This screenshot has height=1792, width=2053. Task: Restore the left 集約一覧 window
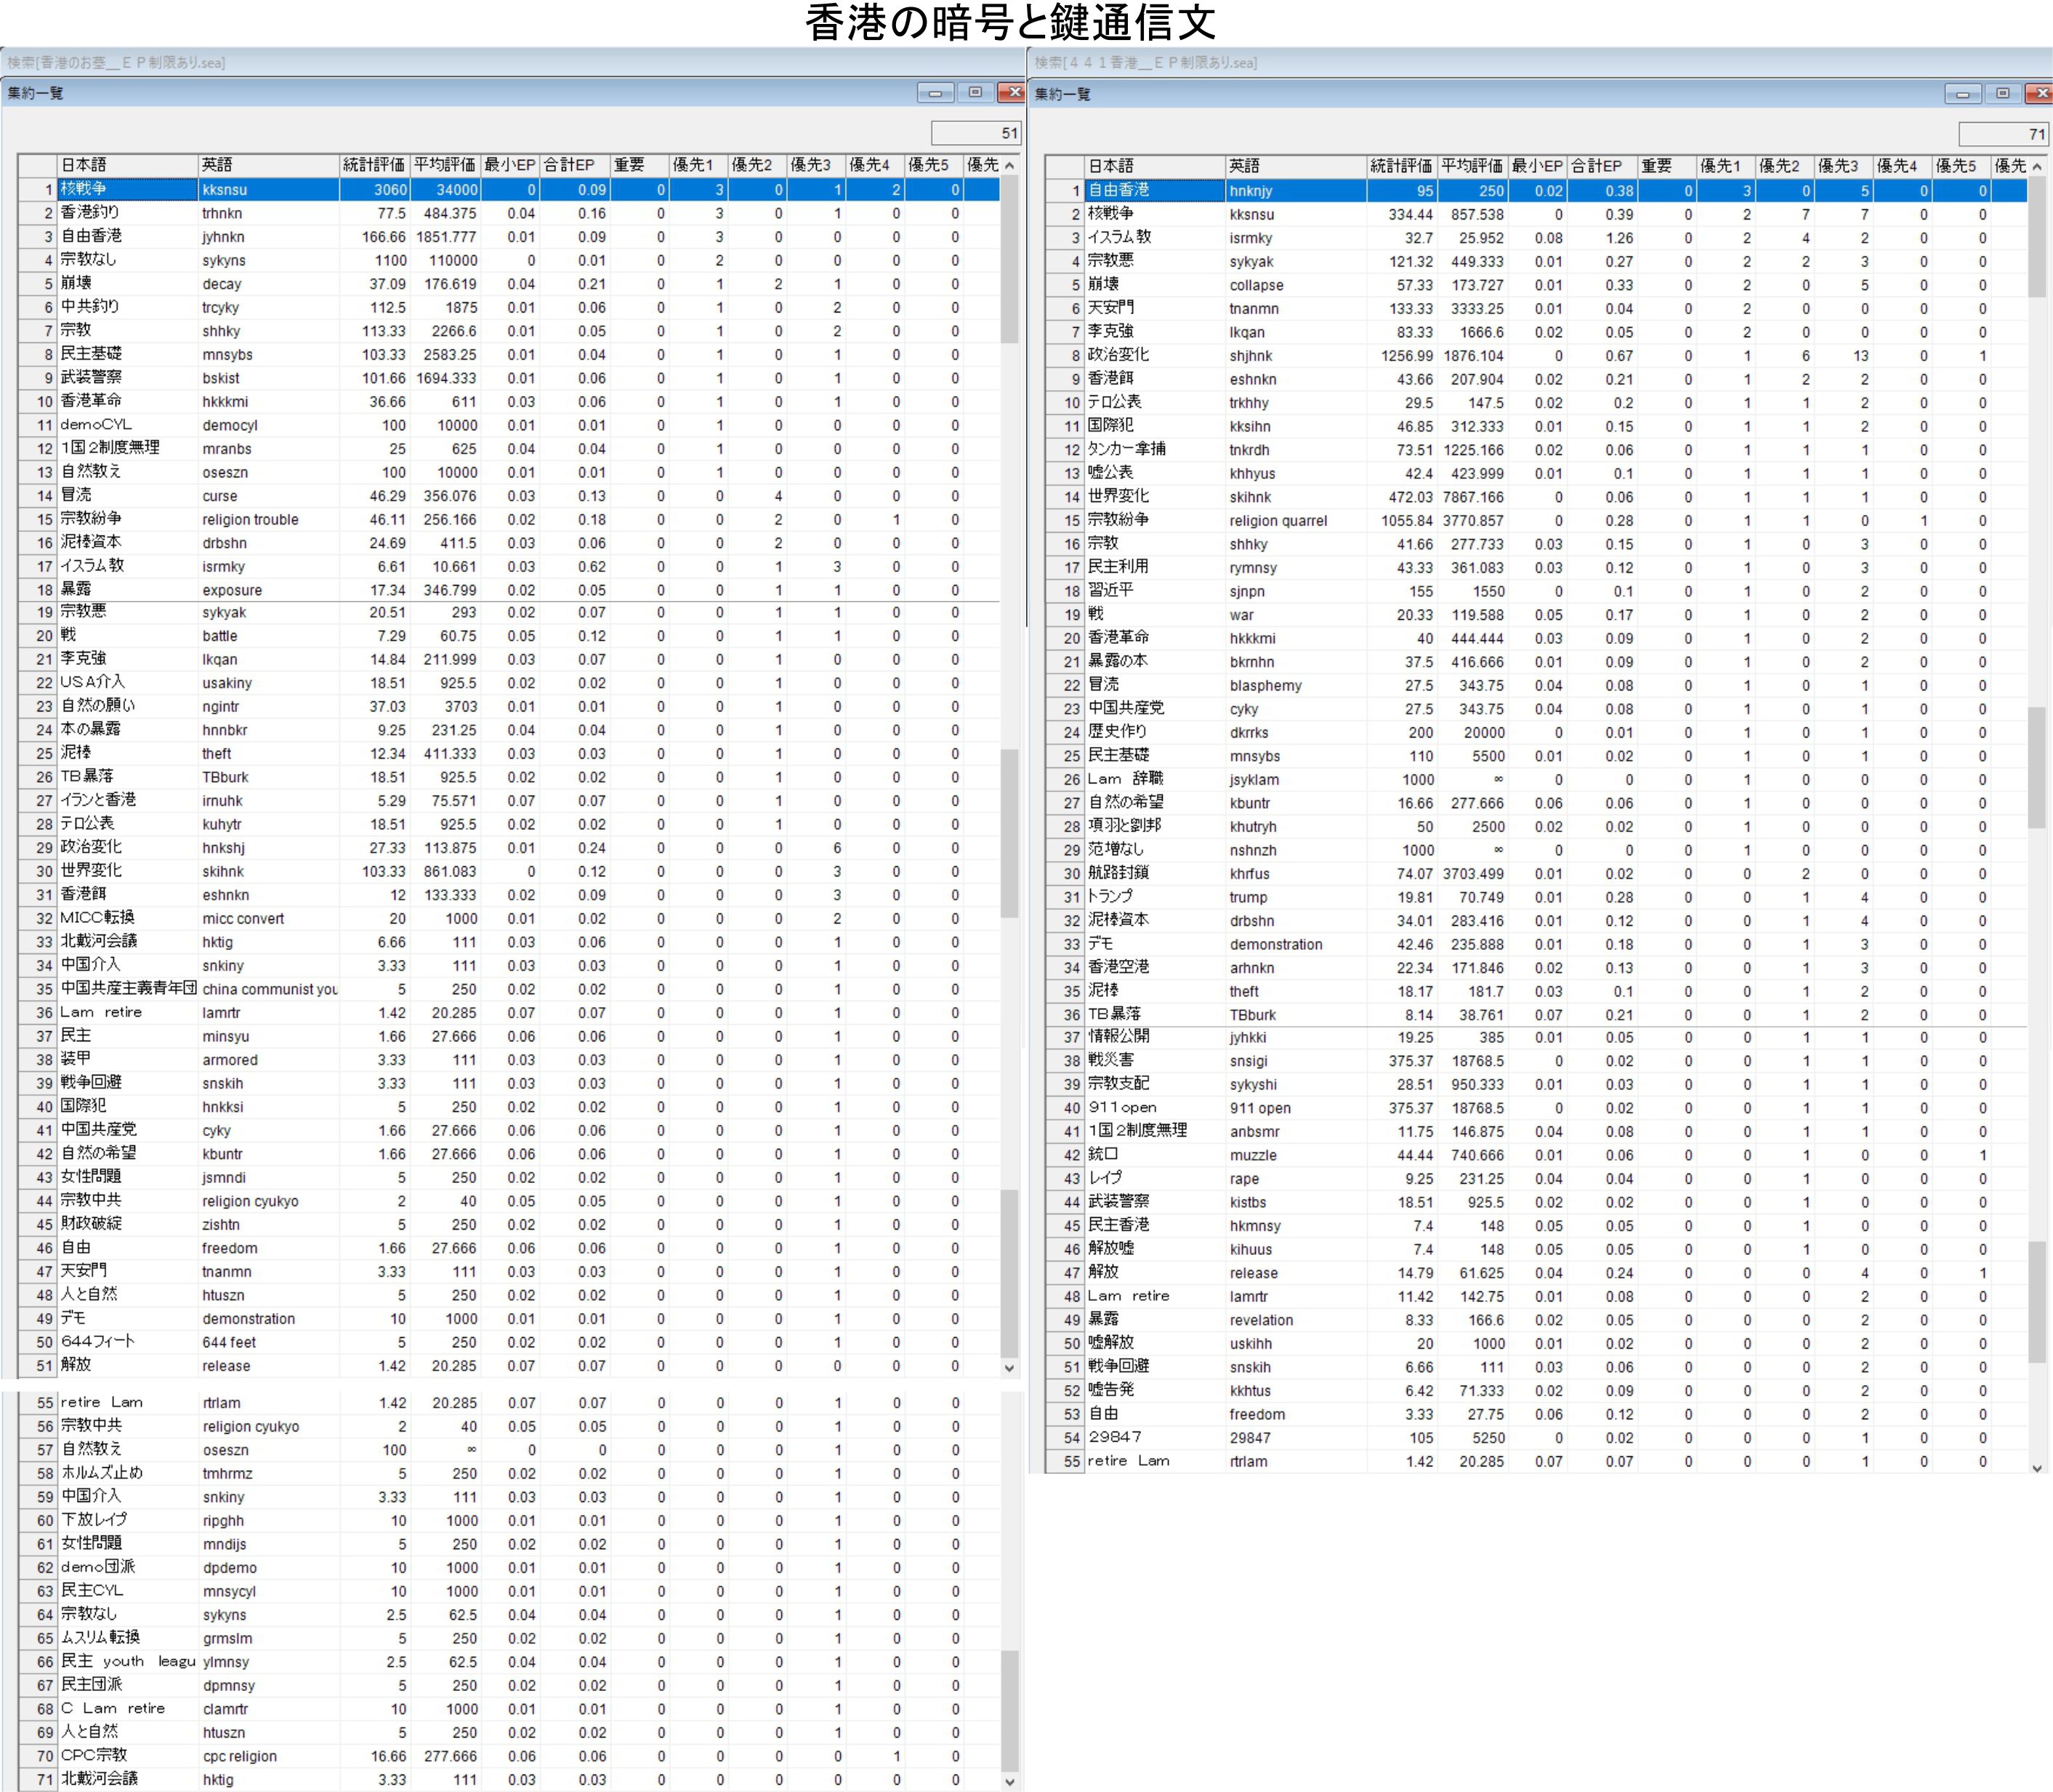pyautogui.click(x=975, y=93)
